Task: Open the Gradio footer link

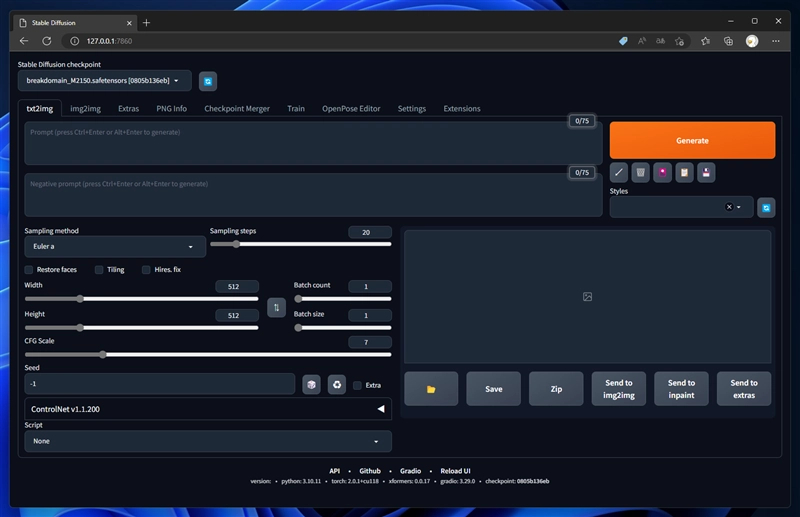Action: click(410, 471)
